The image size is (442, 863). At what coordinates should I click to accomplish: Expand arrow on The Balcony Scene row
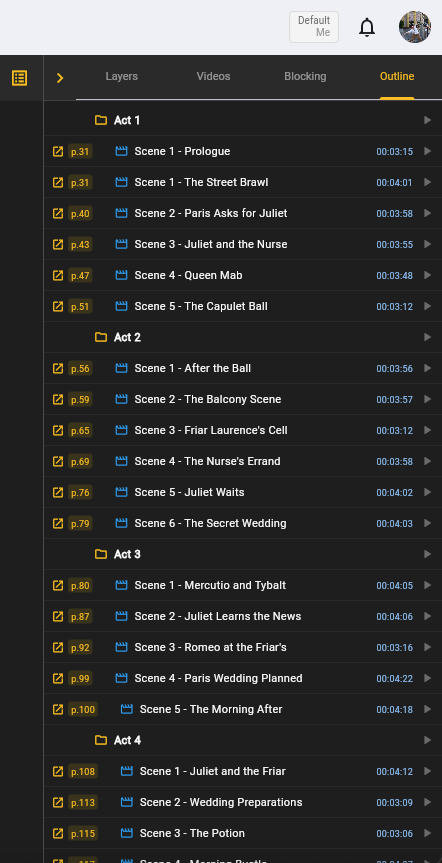[x=427, y=399]
